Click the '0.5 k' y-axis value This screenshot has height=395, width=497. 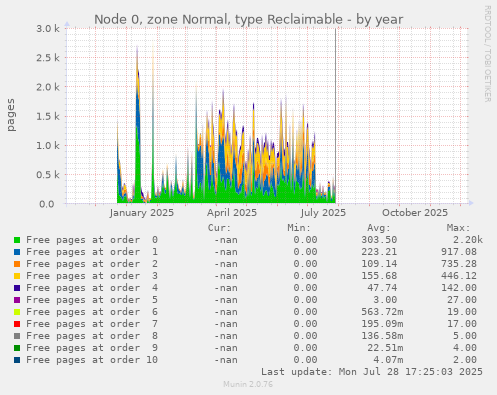click(x=48, y=175)
